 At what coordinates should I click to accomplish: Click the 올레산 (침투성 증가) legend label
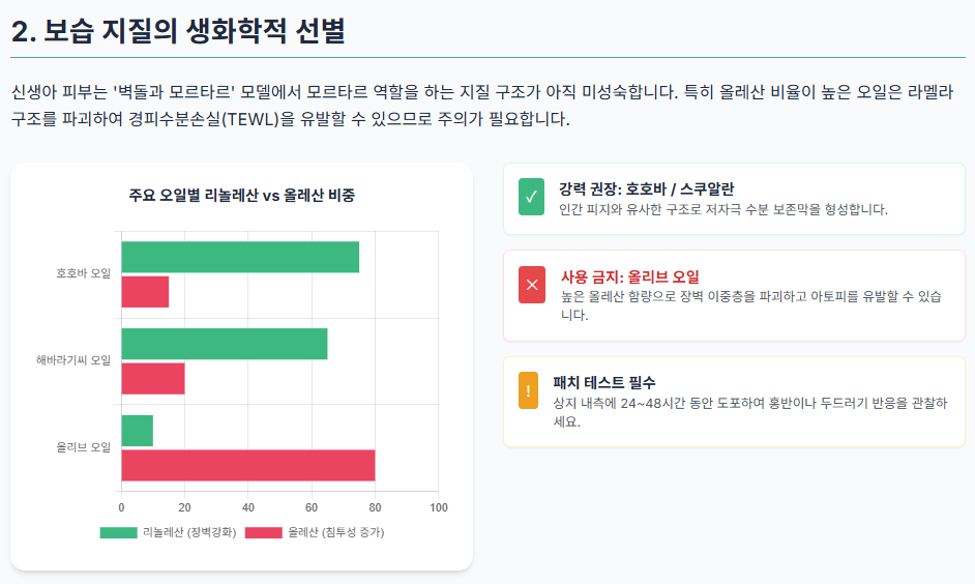click(336, 533)
